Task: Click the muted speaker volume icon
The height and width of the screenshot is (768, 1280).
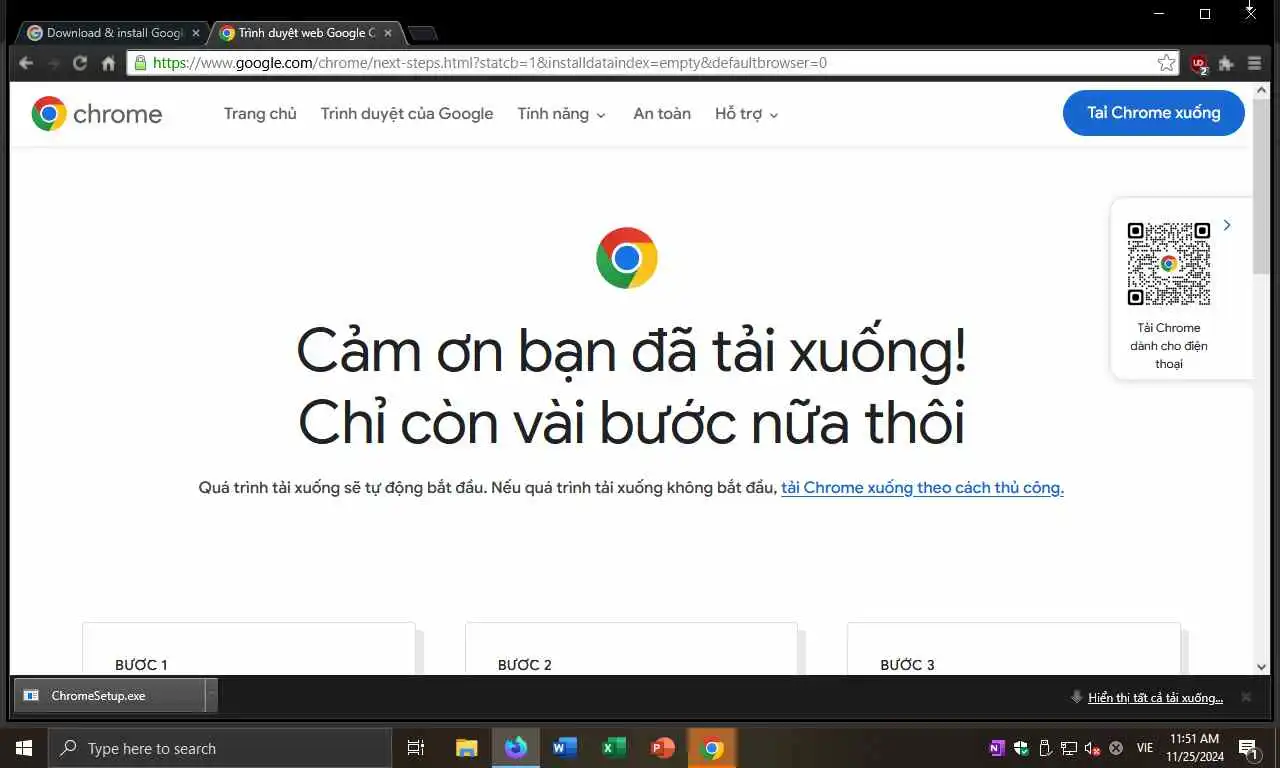Action: (x=1092, y=748)
